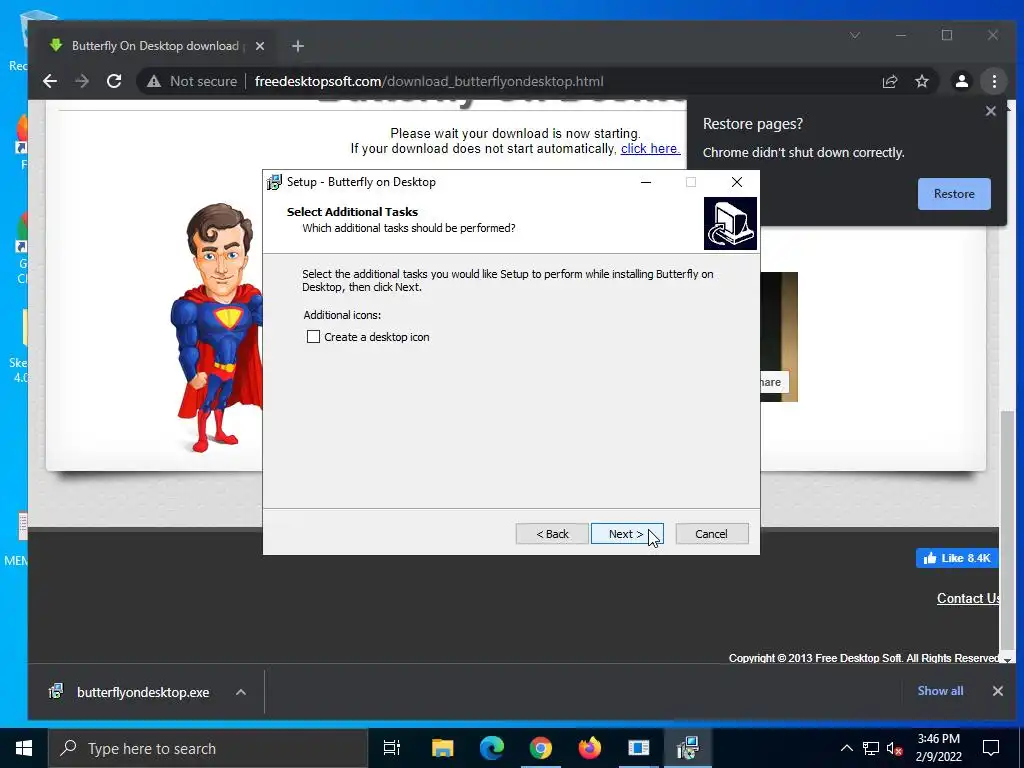Click the setup installer icon in the wizard header
The image size is (1024, 768).
[730, 223]
